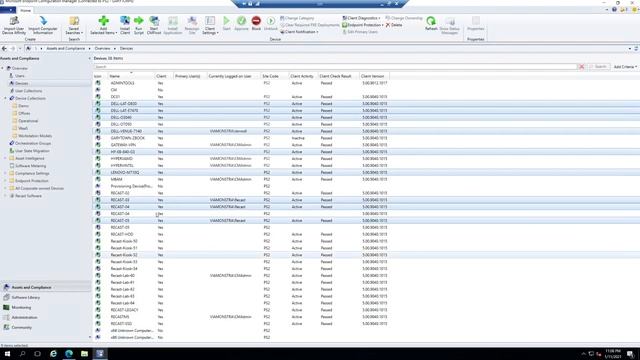Select User State Migration node
The image size is (640, 360).
point(32,151)
